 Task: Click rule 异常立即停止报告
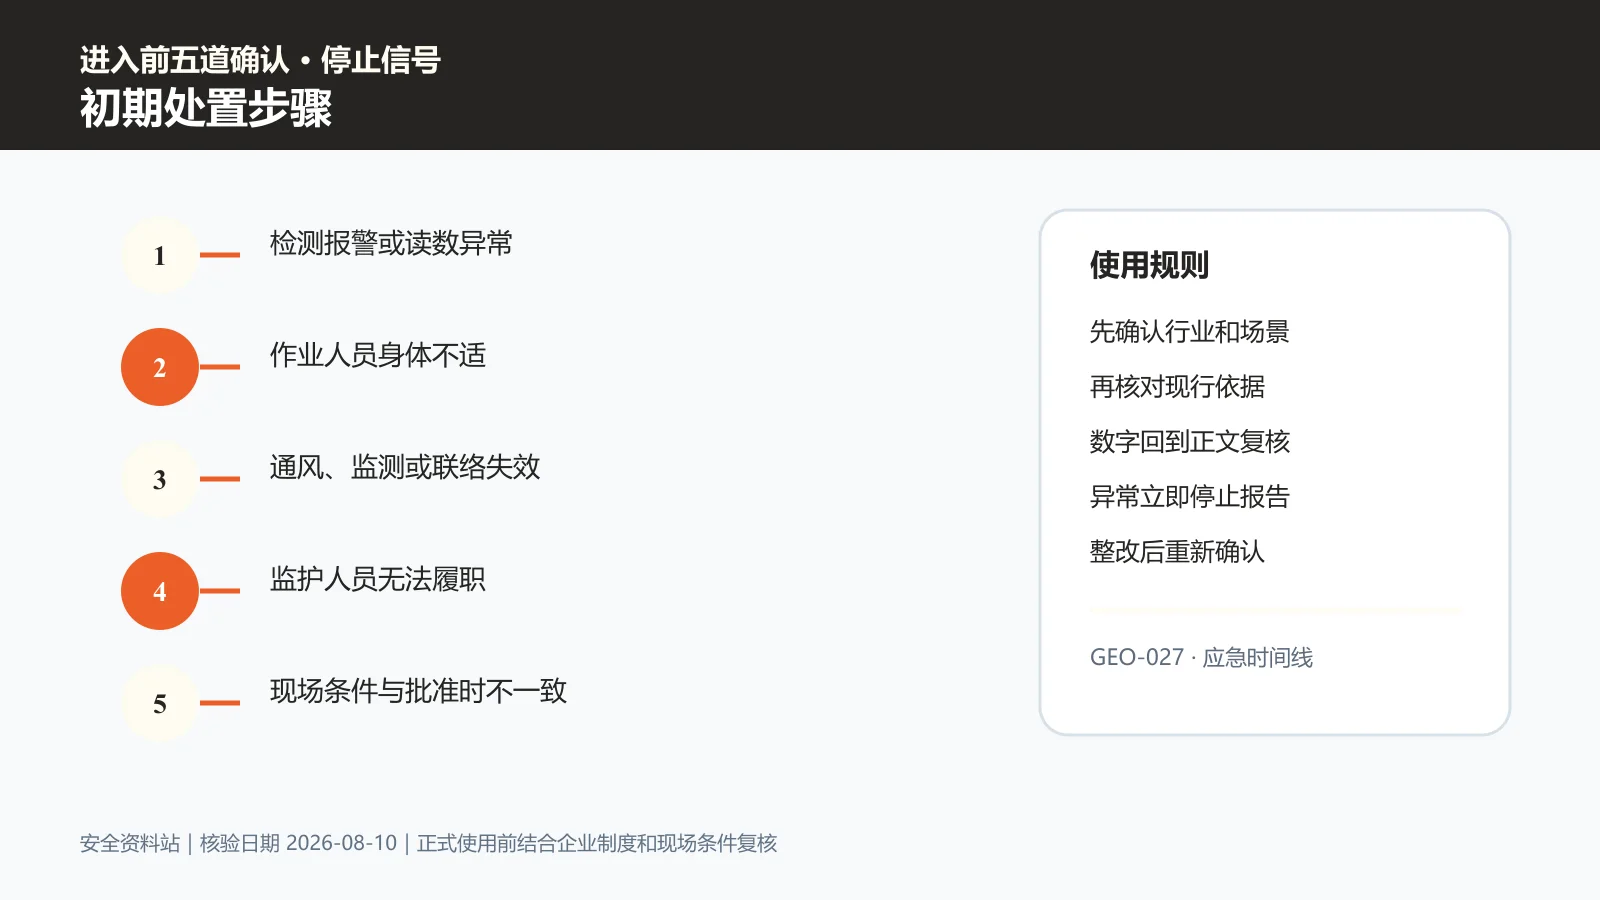[1190, 496]
